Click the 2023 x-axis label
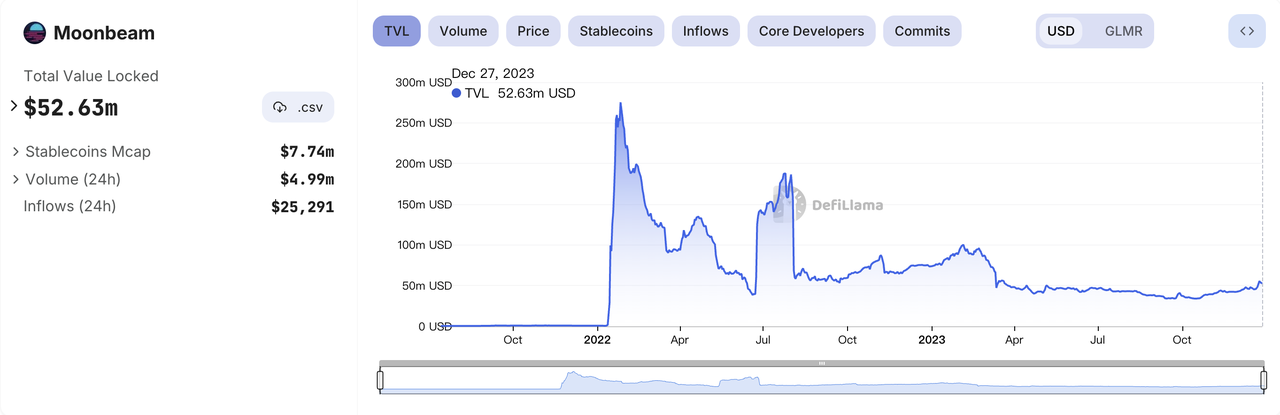The width and height of the screenshot is (1280, 415). (x=932, y=340)
